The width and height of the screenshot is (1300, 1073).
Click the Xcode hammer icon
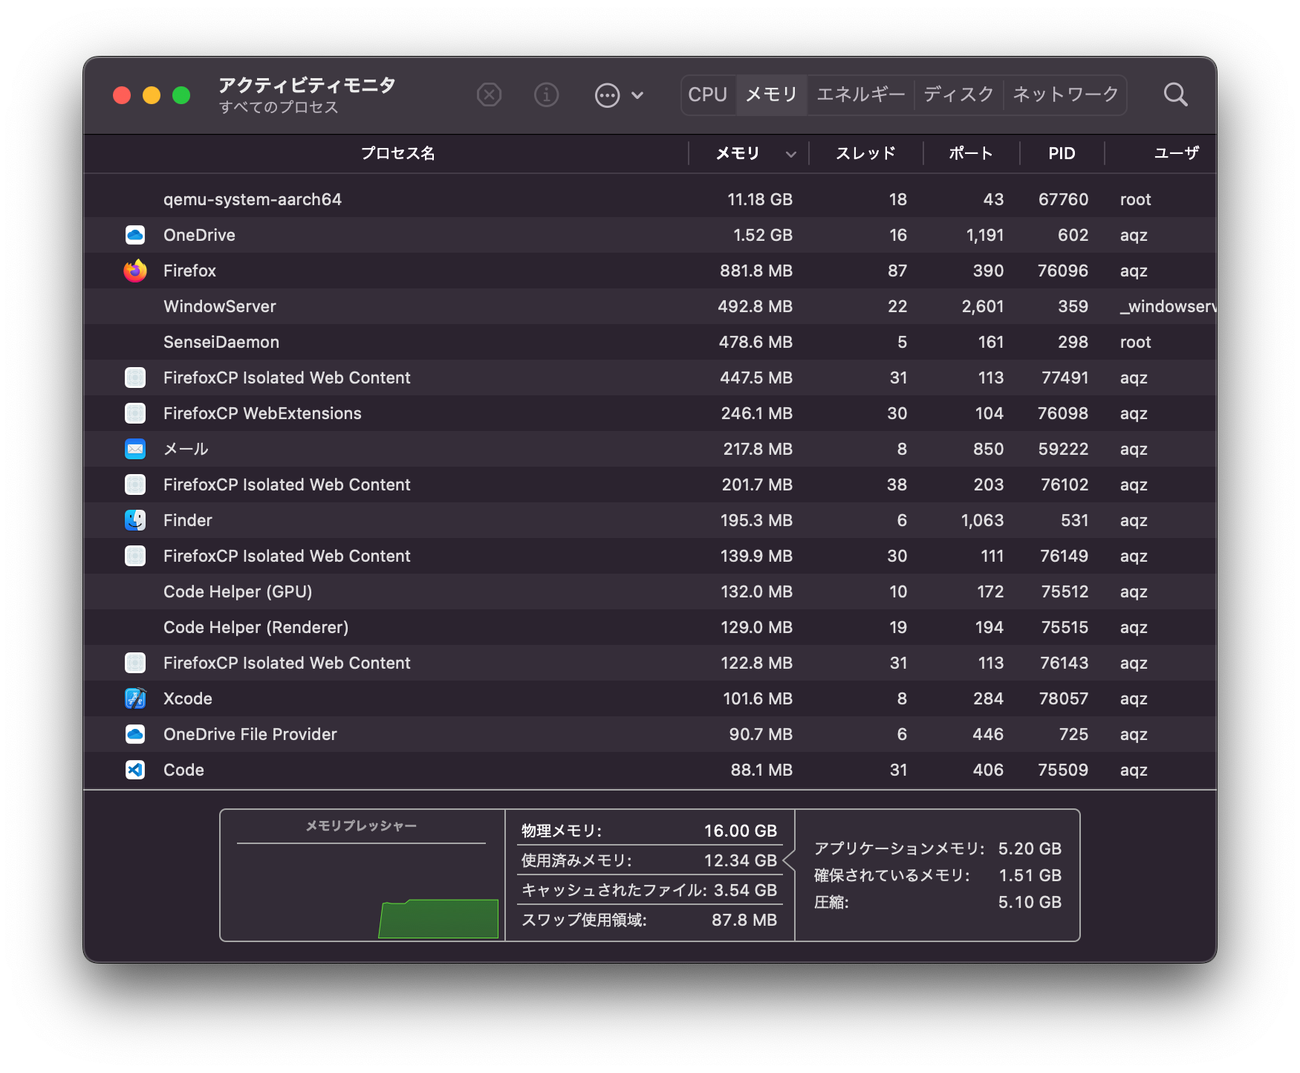click(x=135, y=699)
